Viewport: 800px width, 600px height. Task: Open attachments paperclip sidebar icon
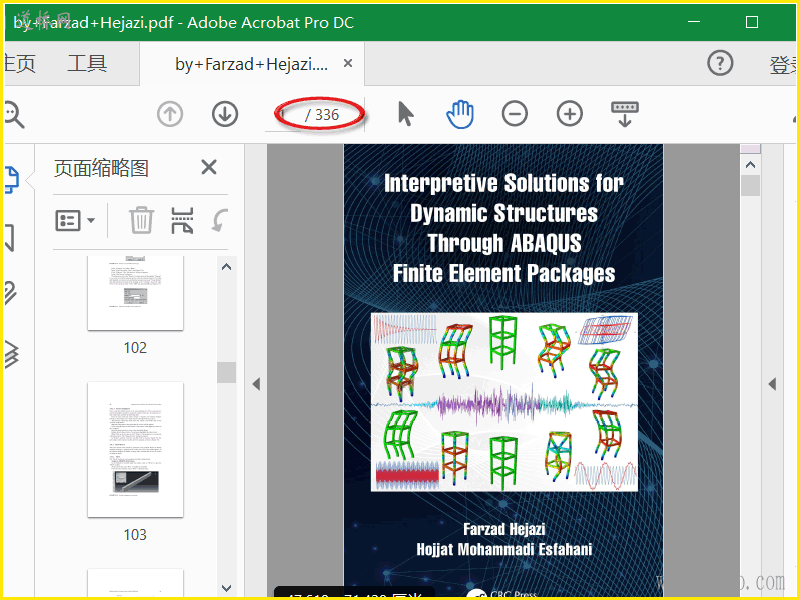11,293
